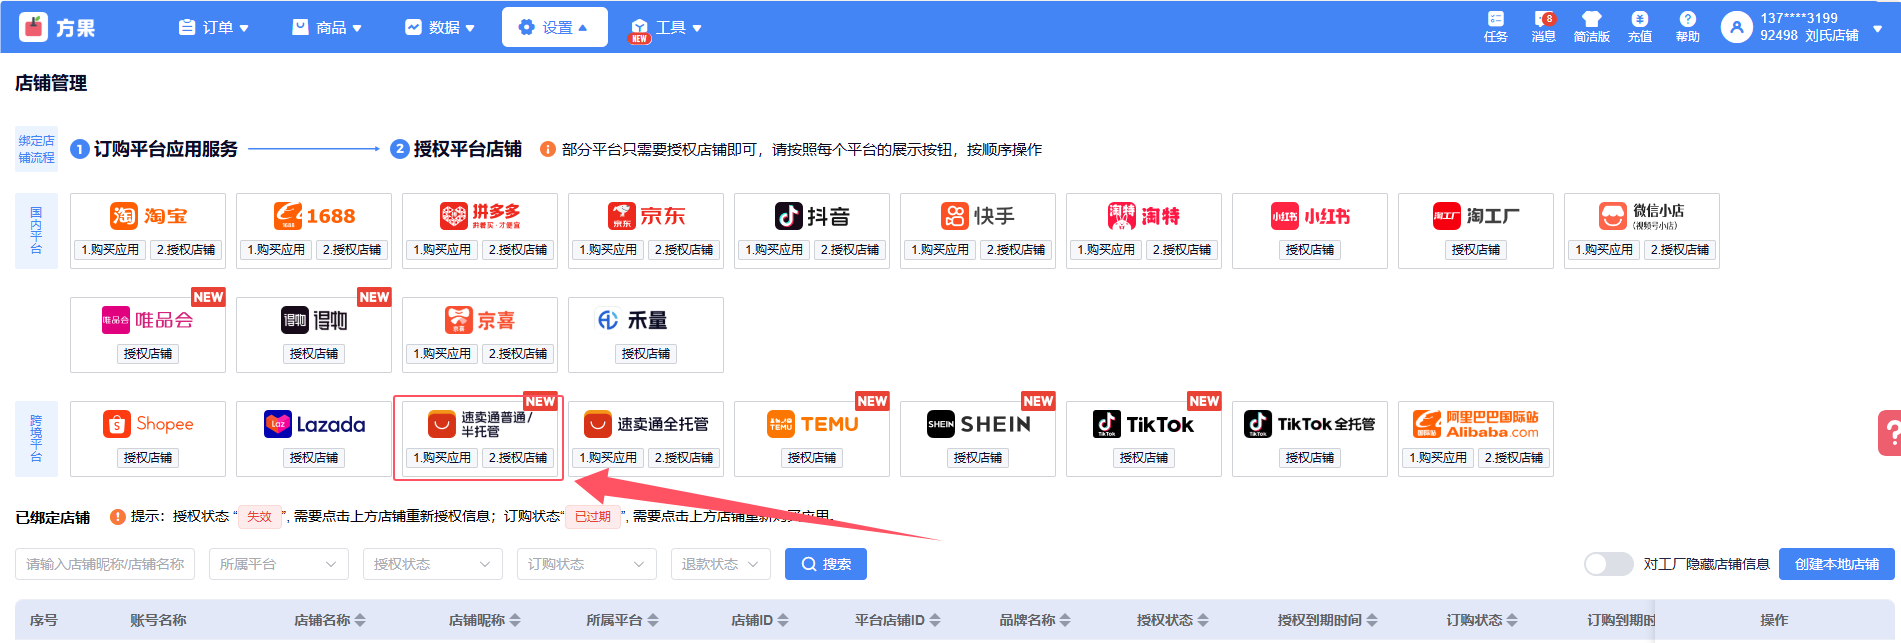Toggle 对工厂隐藏店铺信息 switch
This screenshot has width=1901, height=643.
tap(1608, 564)
